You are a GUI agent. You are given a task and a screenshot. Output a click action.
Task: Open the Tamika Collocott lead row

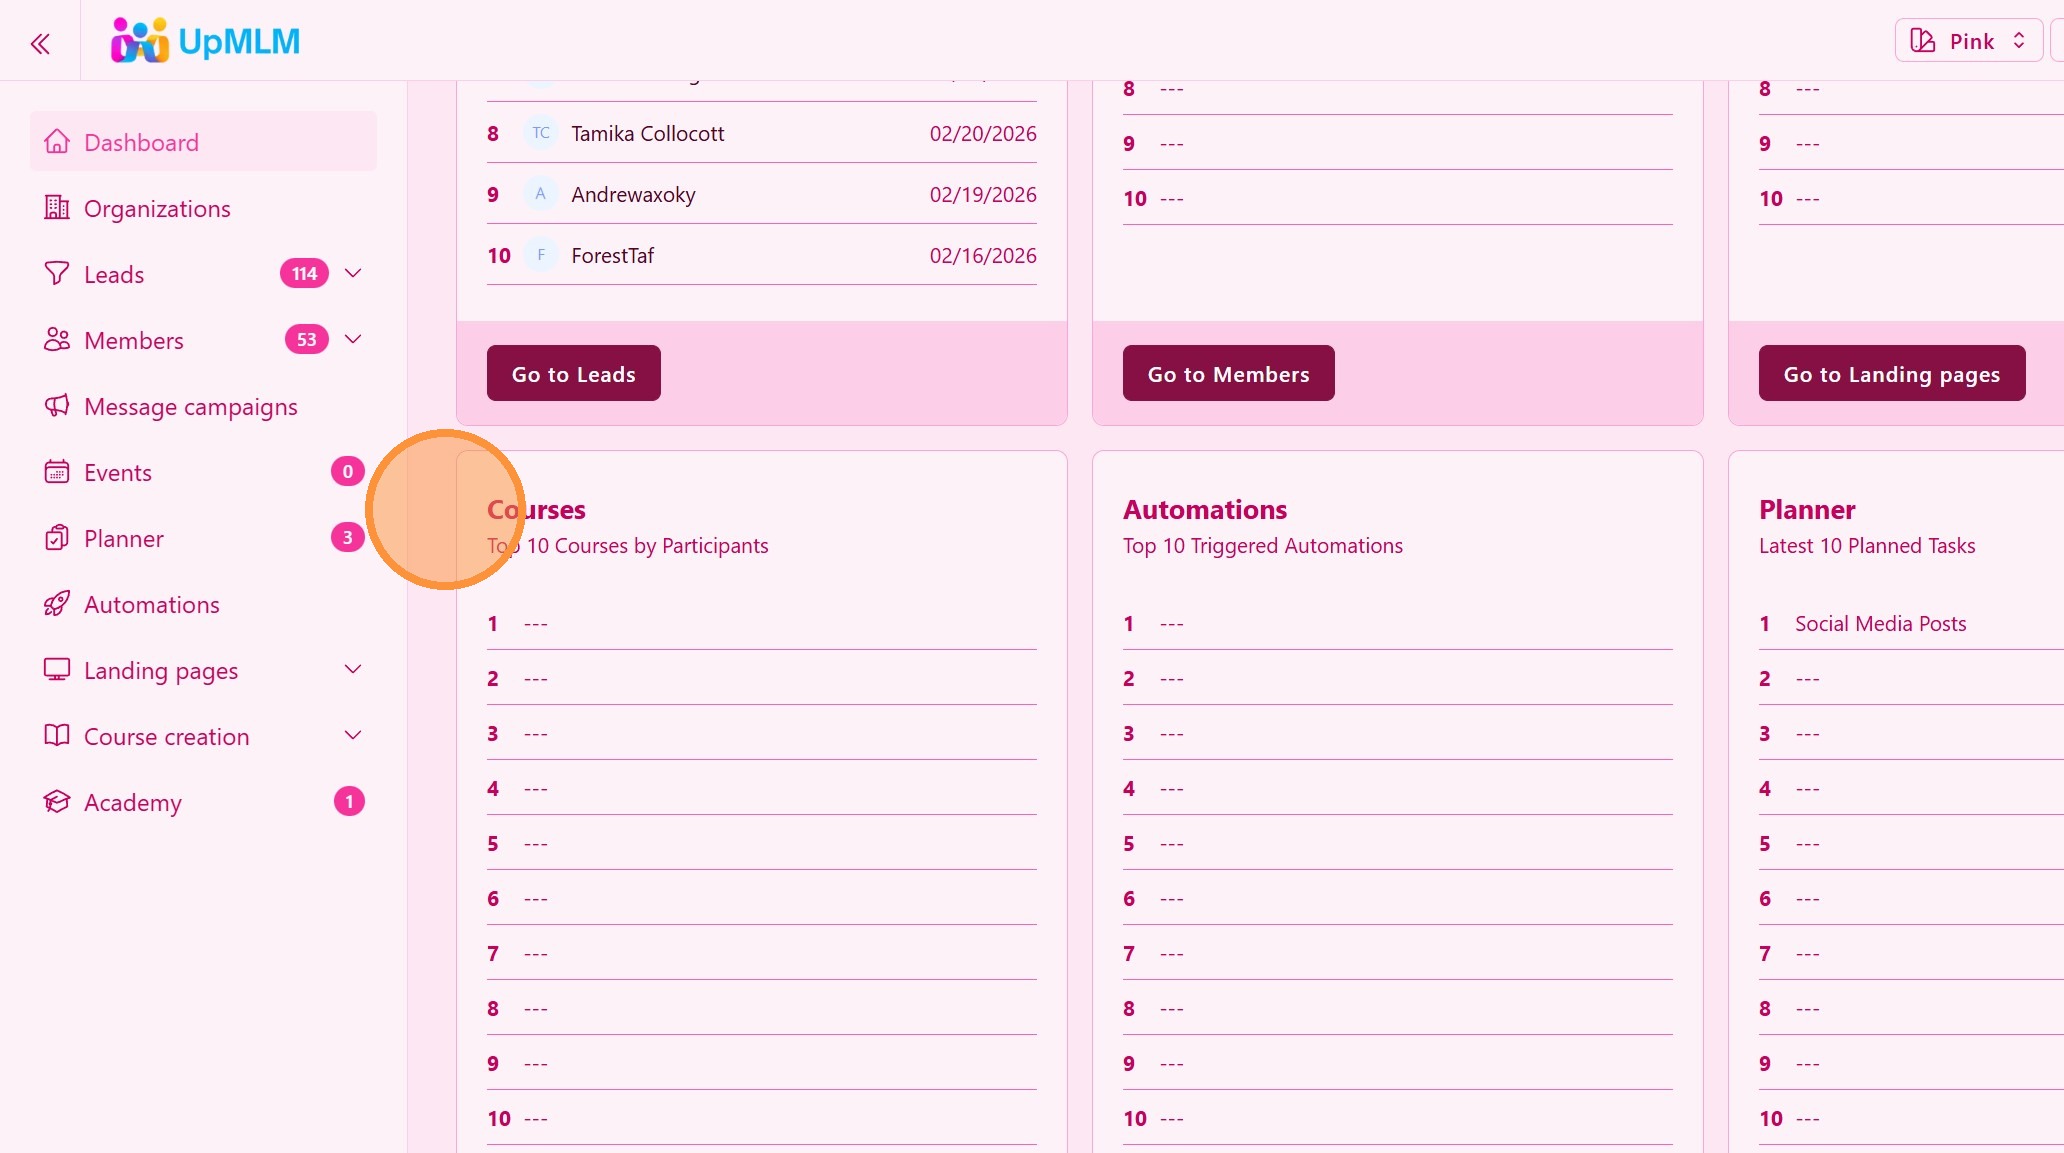point(647,133)
